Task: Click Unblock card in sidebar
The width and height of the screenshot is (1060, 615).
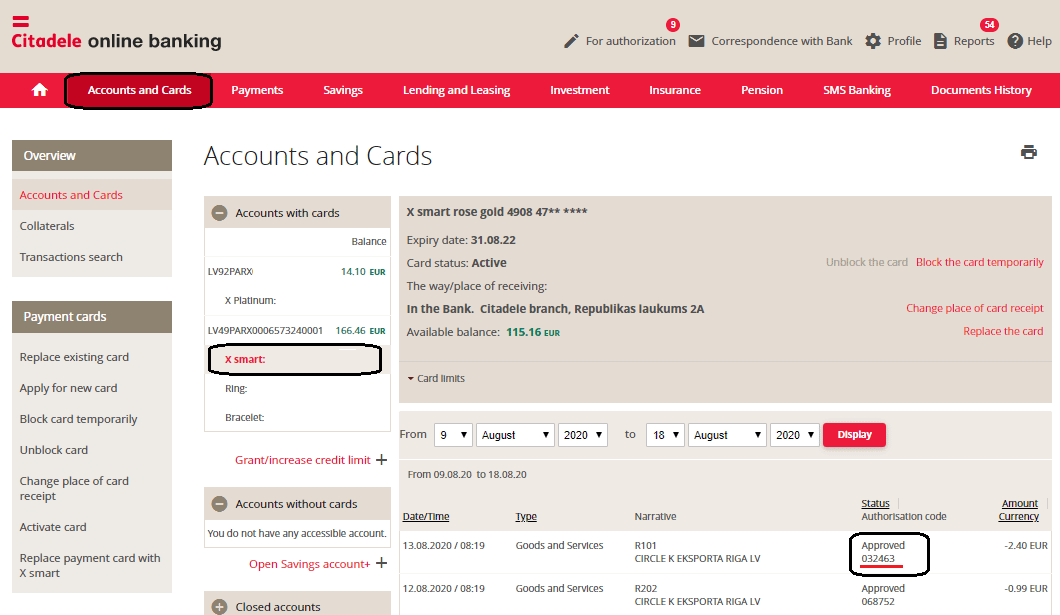Action: (53, 450)
